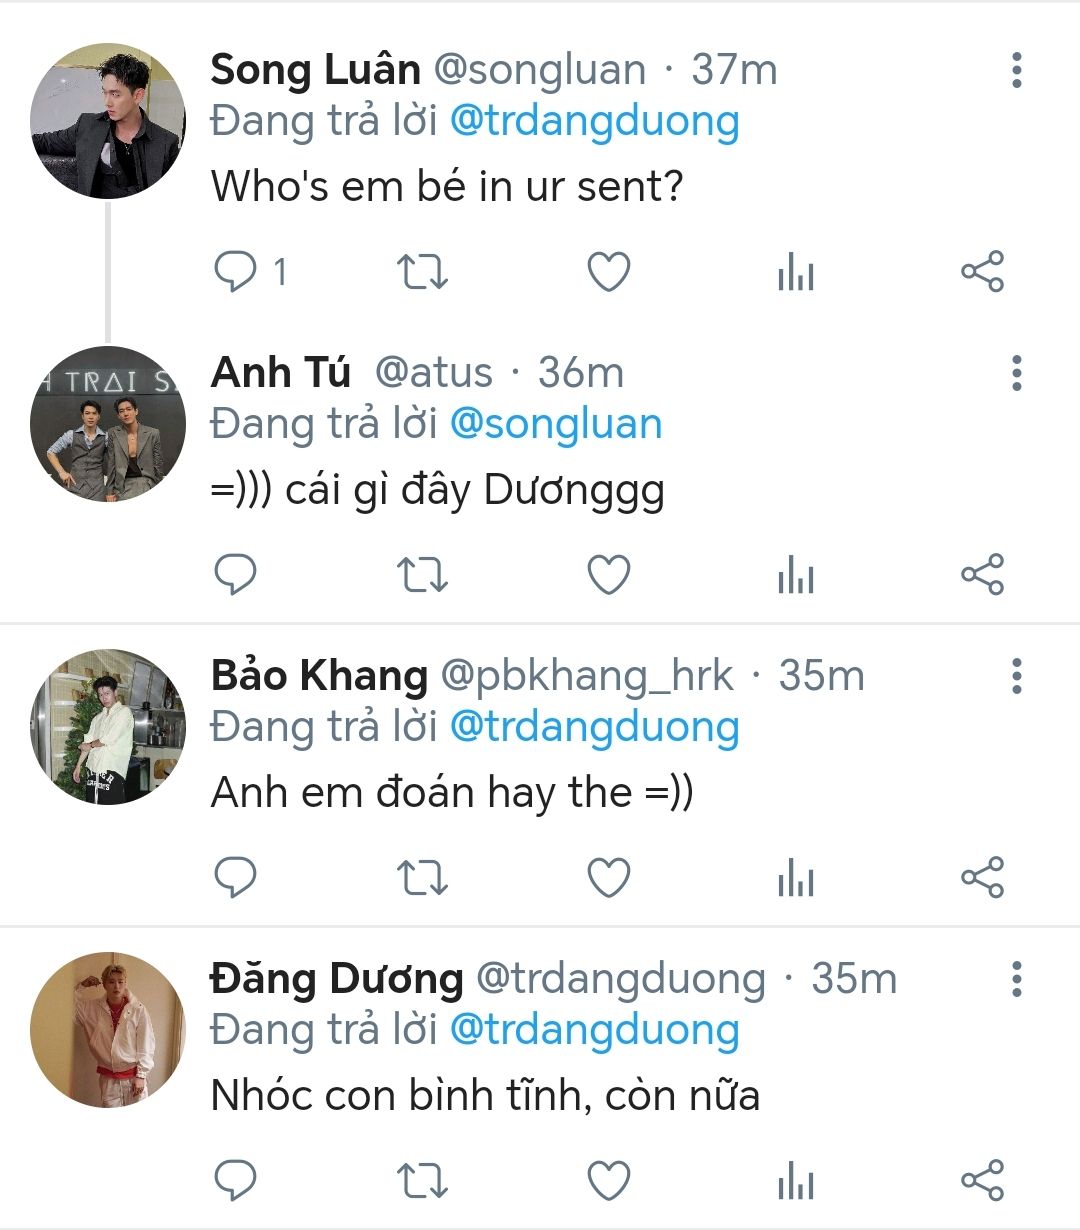Like Anh Tú's tweet
The height and width of the screenshot is (1230, 1080).
pyautogui.click(x=608, y=574)
